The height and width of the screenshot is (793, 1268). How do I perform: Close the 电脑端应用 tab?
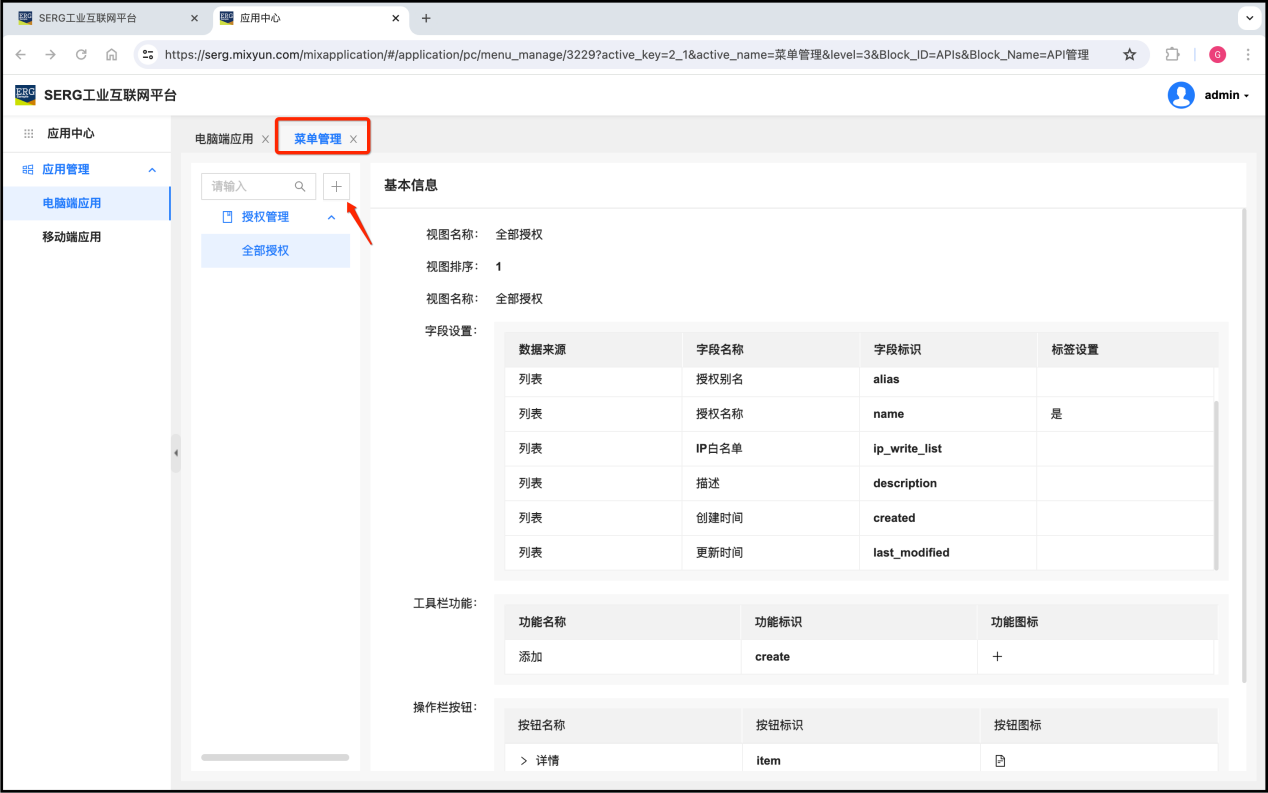click(265, 140)
